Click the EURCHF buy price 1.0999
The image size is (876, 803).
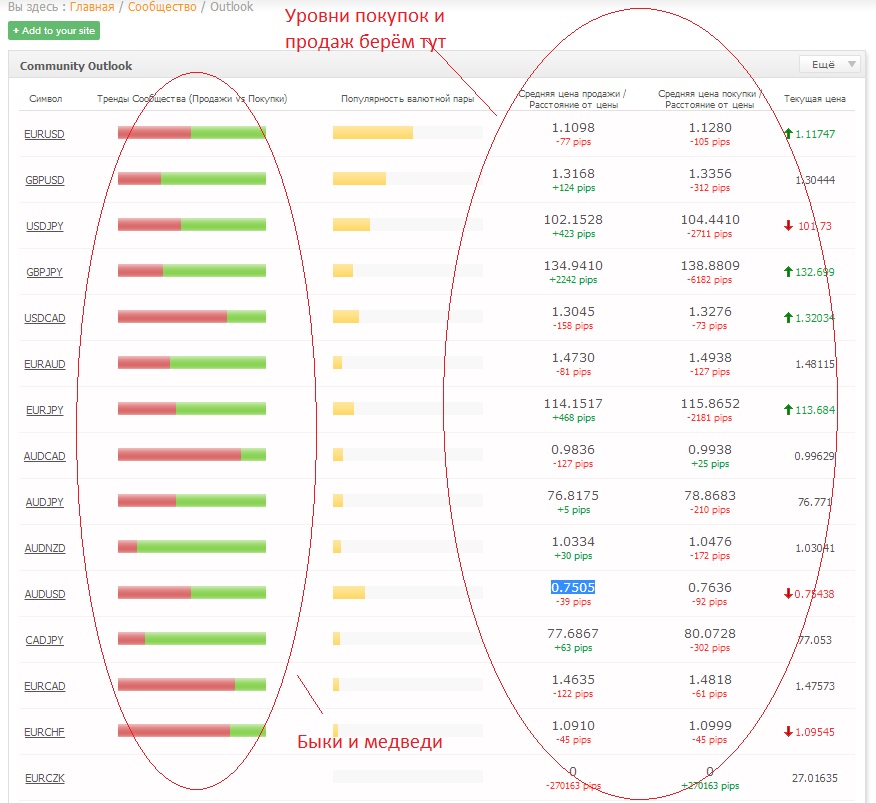[710, 725]
